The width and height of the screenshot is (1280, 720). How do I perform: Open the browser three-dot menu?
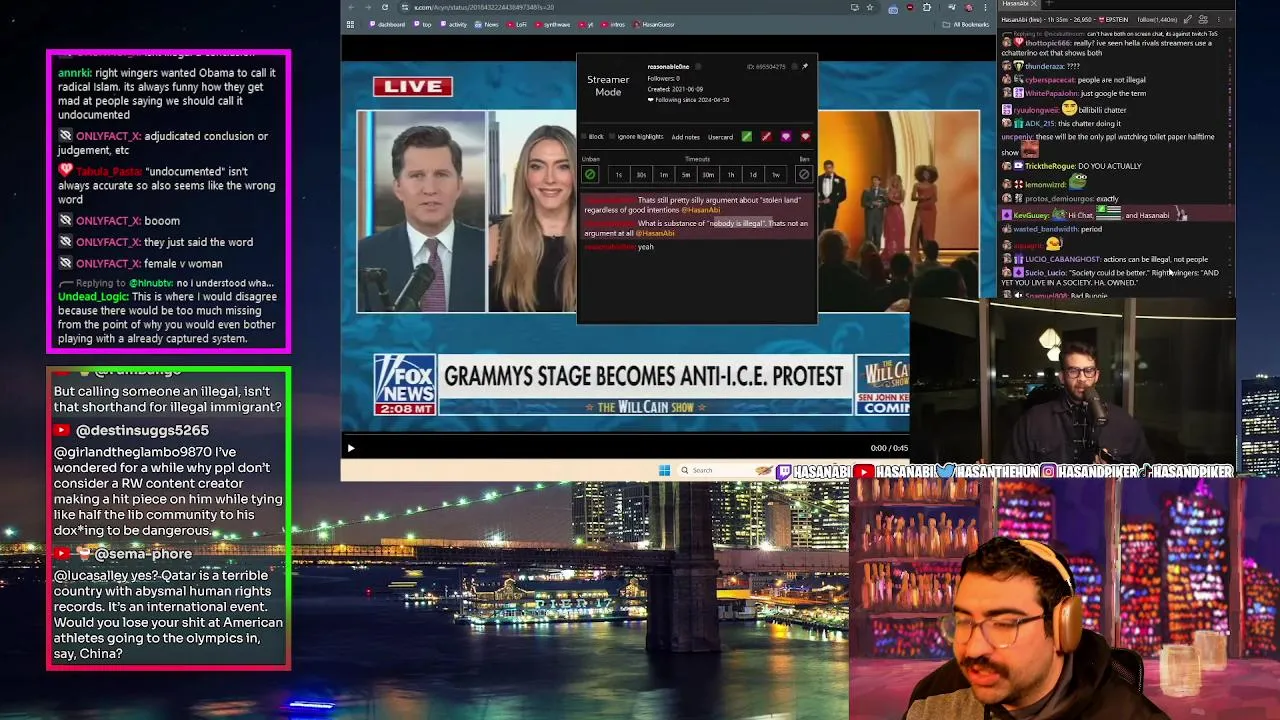click(985, 7)
